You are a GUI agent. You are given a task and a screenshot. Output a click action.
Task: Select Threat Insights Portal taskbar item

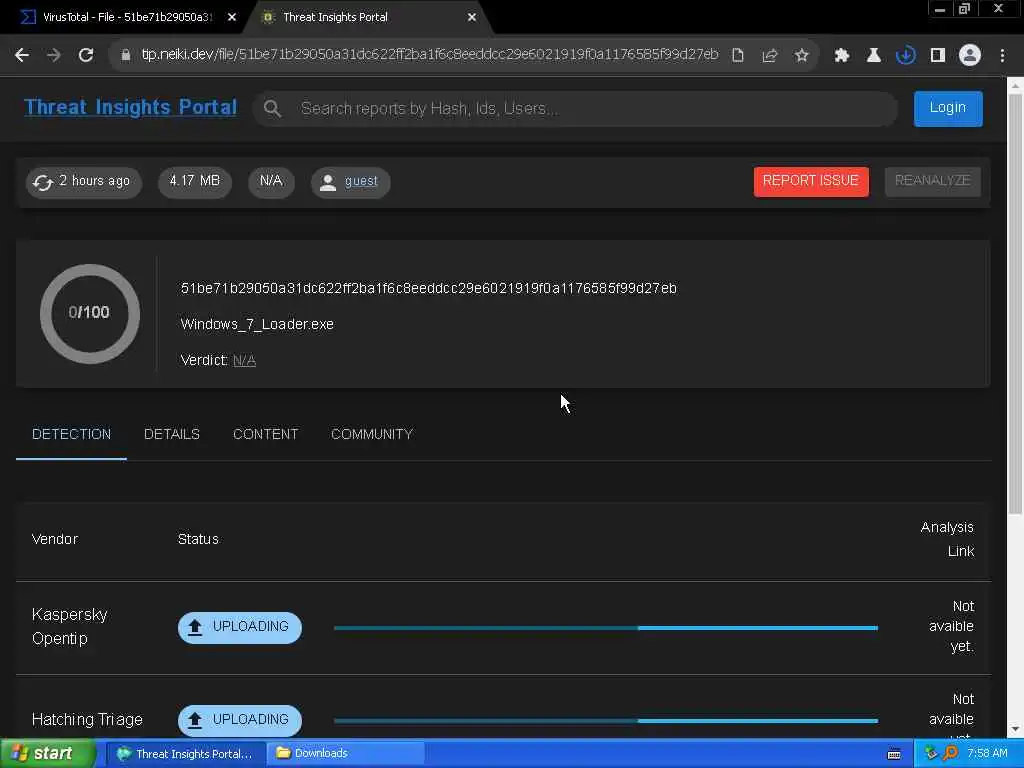[x=185, y=754]
